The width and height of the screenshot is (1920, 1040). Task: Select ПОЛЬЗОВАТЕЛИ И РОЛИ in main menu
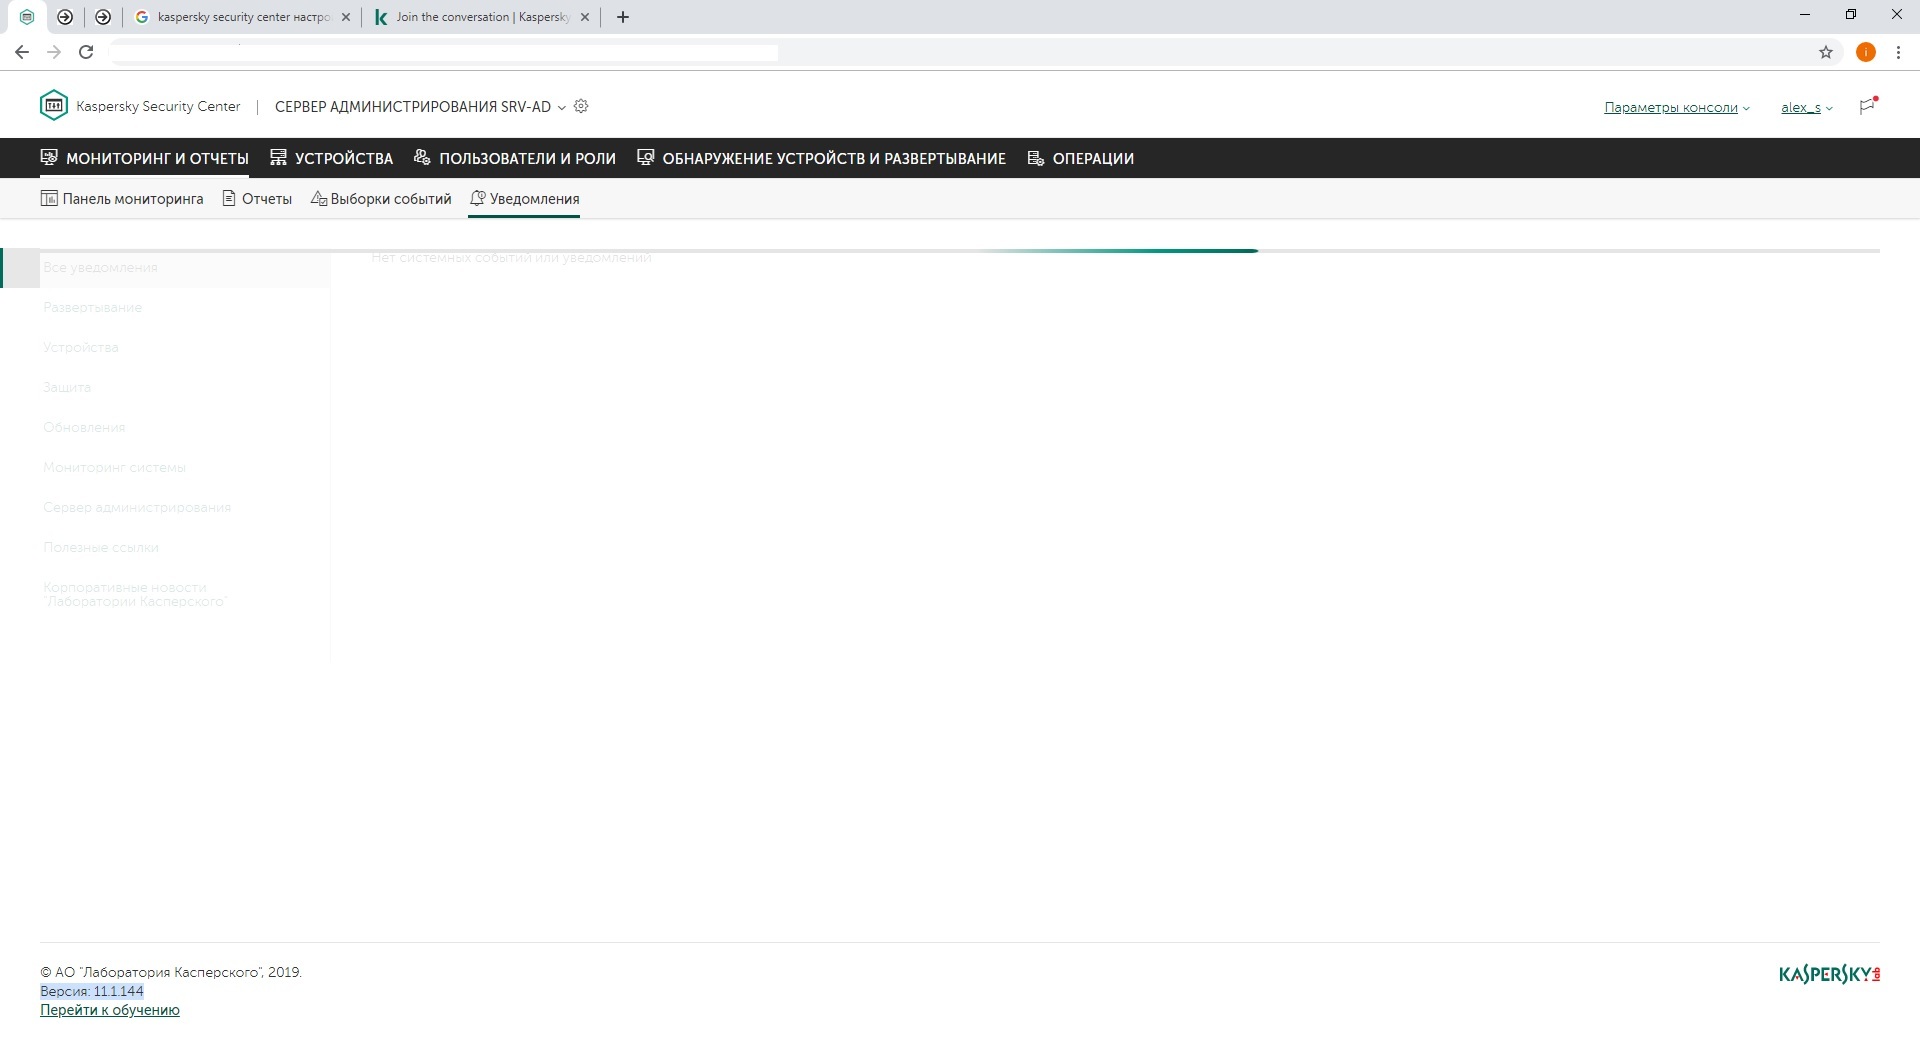click(x=515, y=158)
